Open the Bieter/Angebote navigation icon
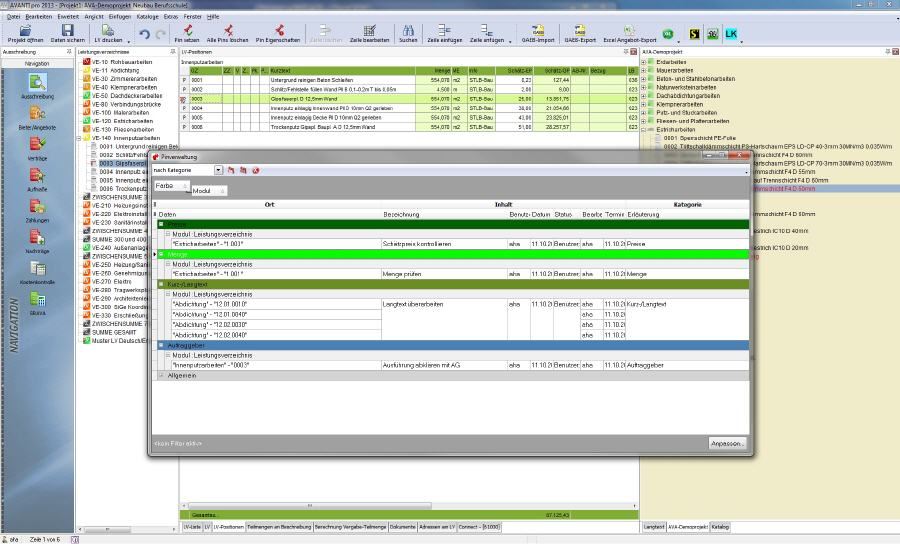The image size is (900, 544). pos(37,117)
